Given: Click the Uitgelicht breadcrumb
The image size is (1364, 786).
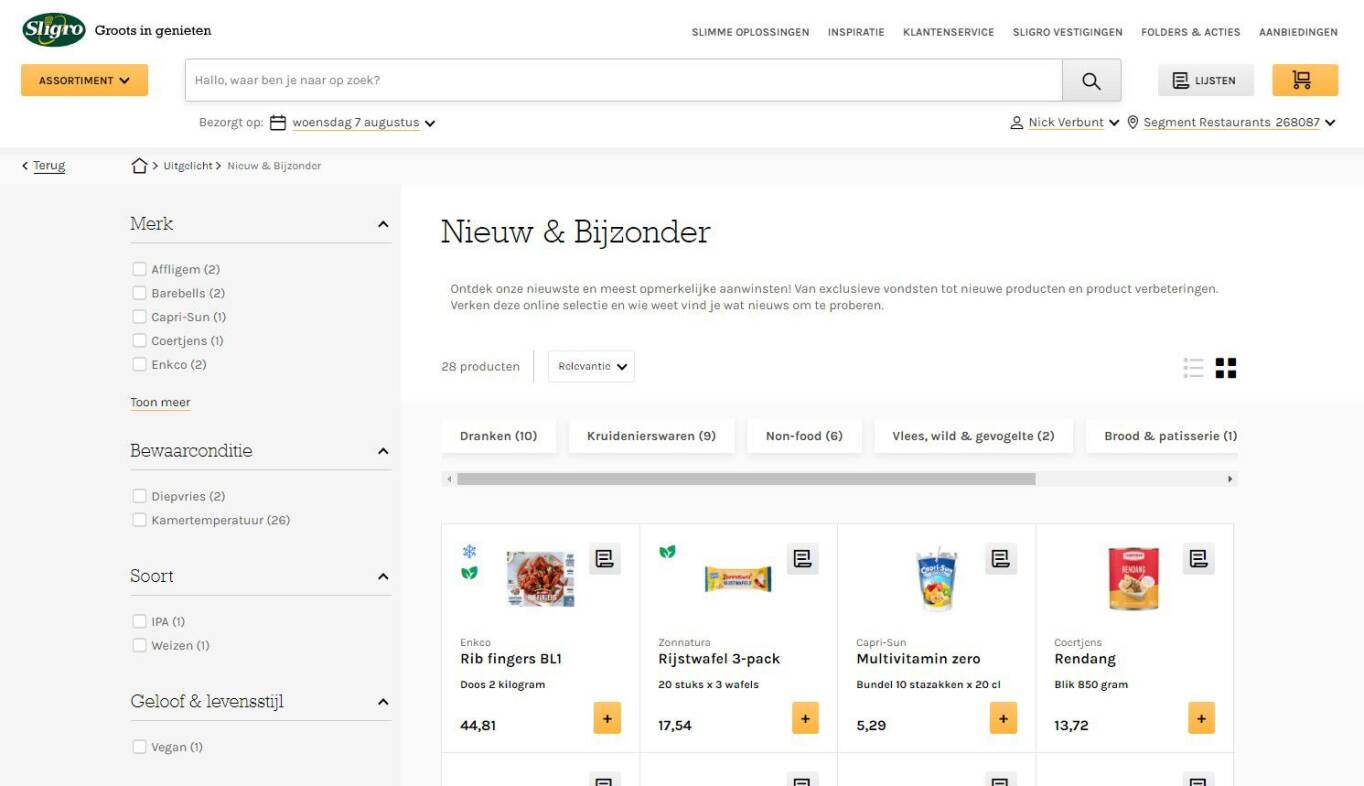Looking at the screenshot, I should pos(188,166).
